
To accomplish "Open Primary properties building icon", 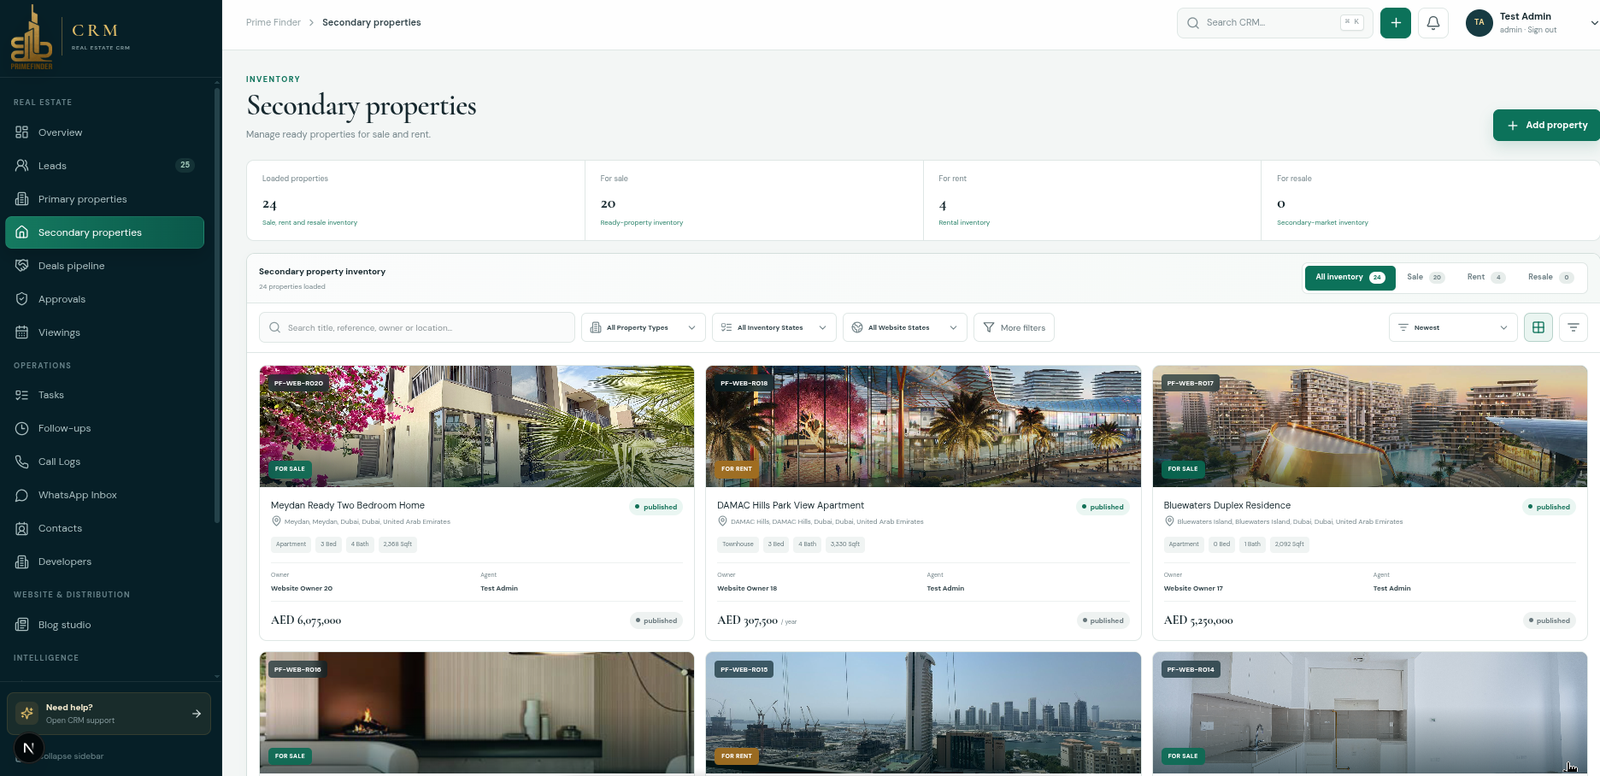I will (x=22, y=199).
